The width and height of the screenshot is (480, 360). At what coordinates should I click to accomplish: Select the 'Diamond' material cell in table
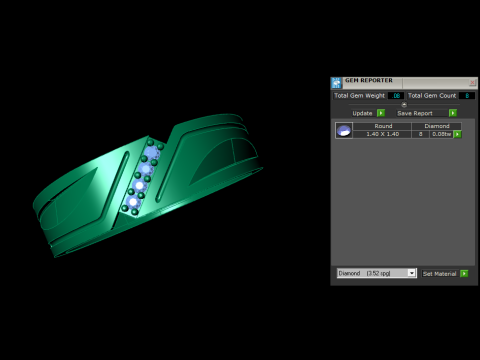[x=437, y=126]
